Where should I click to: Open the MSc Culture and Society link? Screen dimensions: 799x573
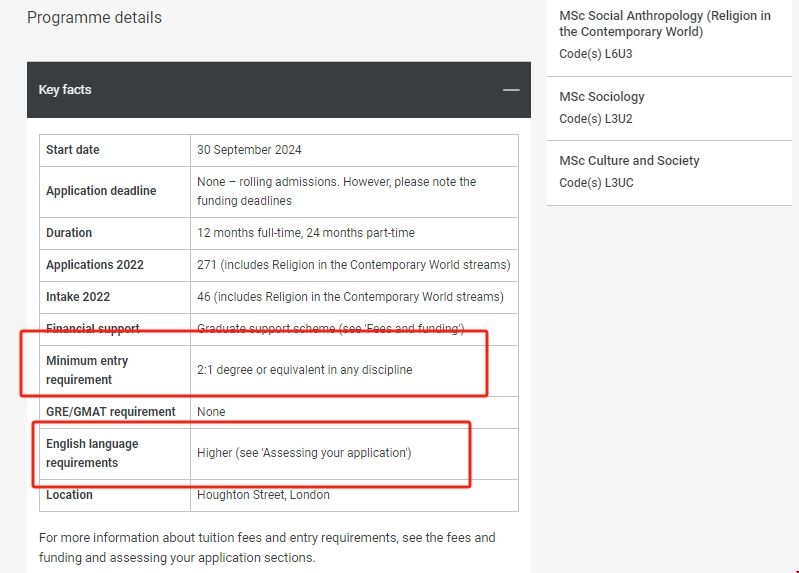pos(629,161)
